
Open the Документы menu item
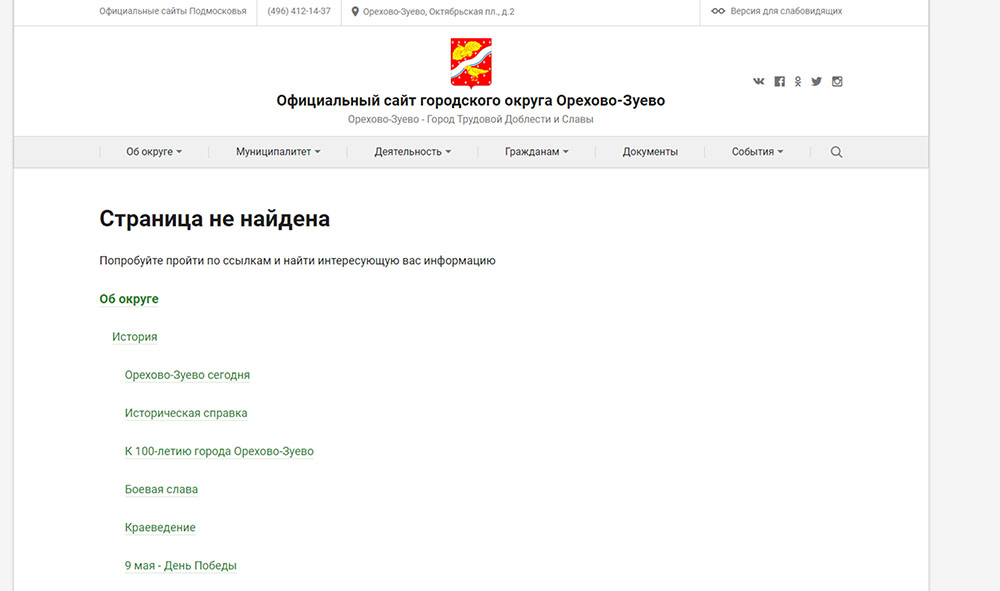click(x=650, y=152)
